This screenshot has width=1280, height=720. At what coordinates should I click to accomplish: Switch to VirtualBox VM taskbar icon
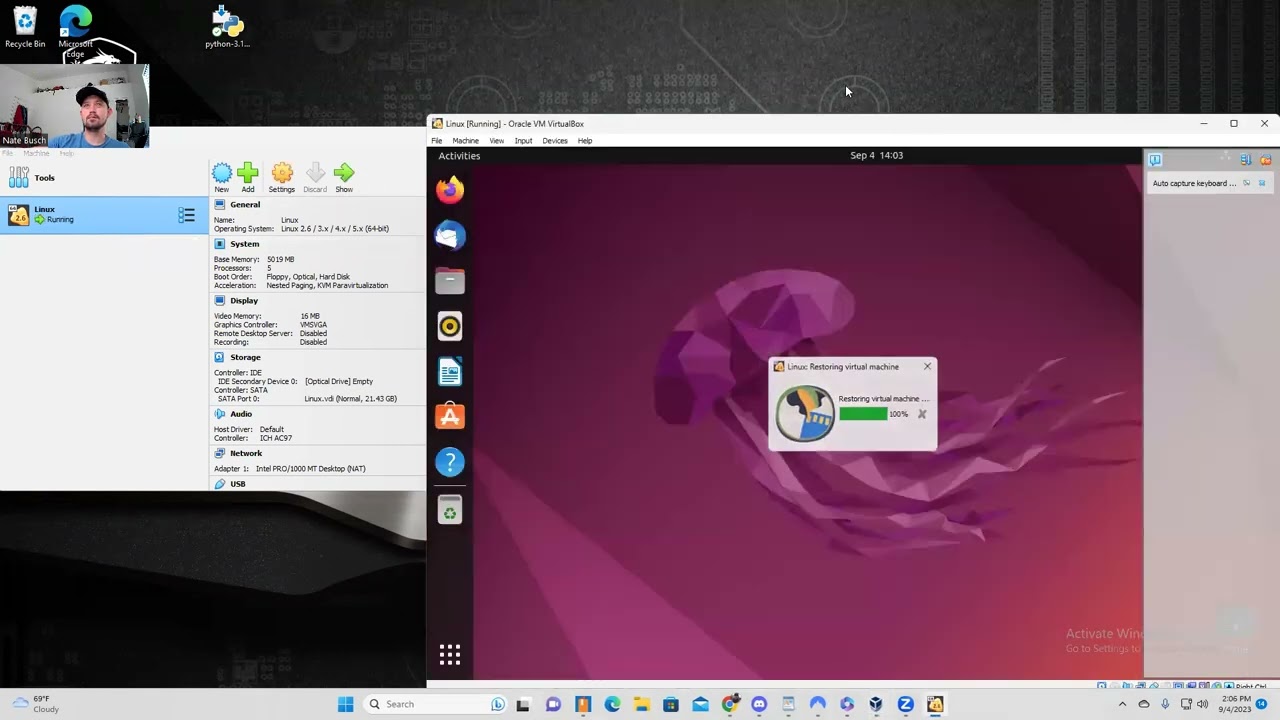935,704
